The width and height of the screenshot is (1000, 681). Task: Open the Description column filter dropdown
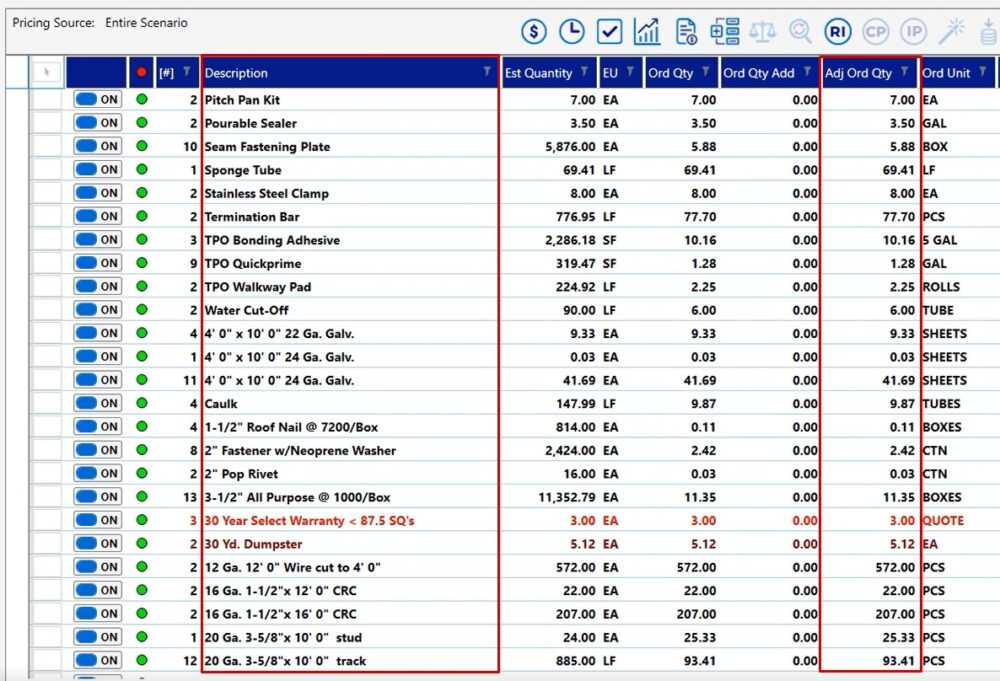(x=487, y=72)
